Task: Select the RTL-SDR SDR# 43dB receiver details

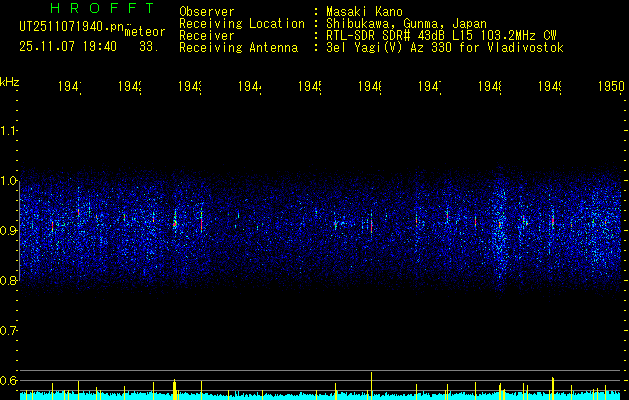Action: 441,36
